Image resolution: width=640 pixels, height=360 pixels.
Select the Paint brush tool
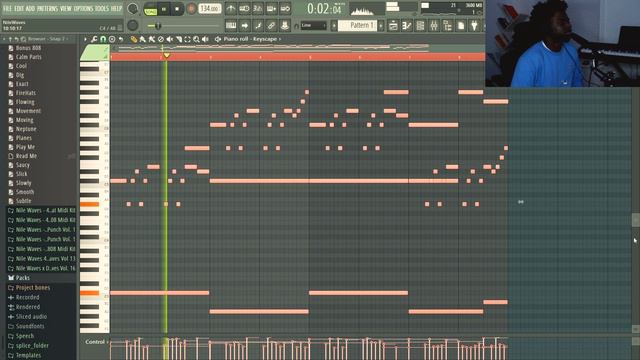point(143,39)
